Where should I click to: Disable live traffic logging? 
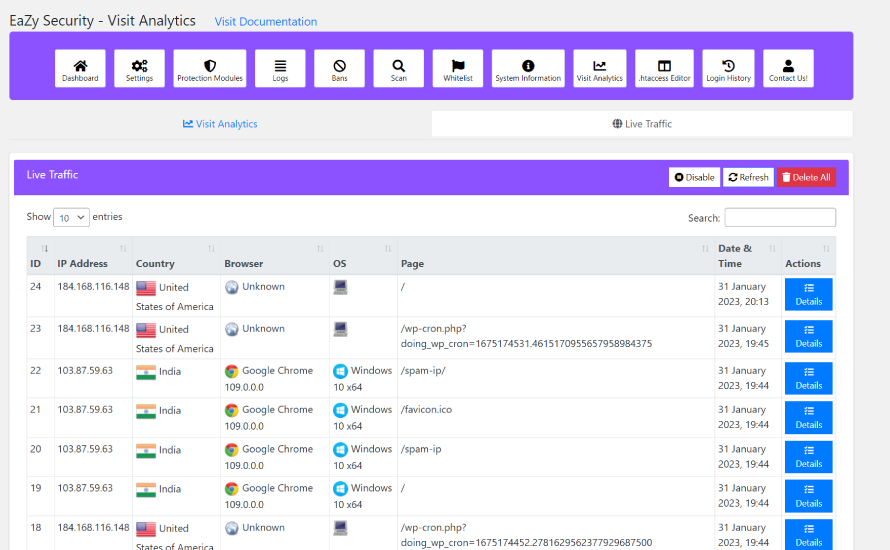694,177
